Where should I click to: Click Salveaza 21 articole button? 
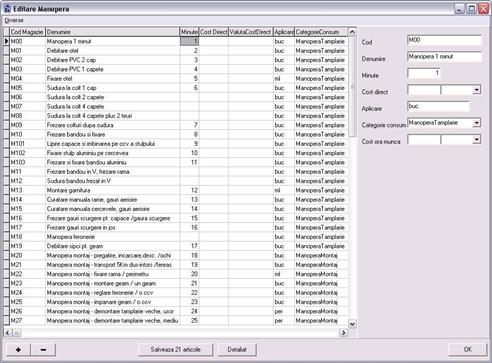pos(175,349)
